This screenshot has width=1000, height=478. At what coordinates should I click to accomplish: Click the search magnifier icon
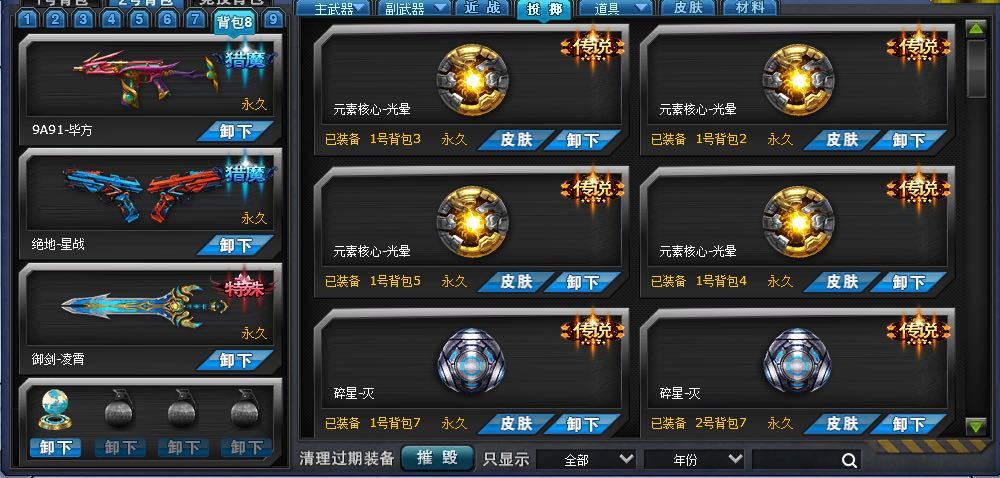pyautogui.click(x=849, y=460)
